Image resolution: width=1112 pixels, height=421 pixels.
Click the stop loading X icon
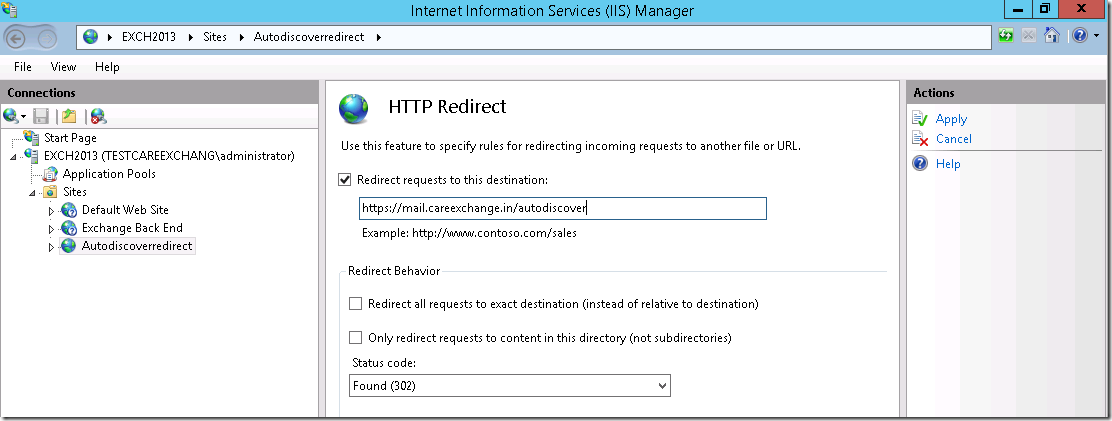(x=1028, y=35)
